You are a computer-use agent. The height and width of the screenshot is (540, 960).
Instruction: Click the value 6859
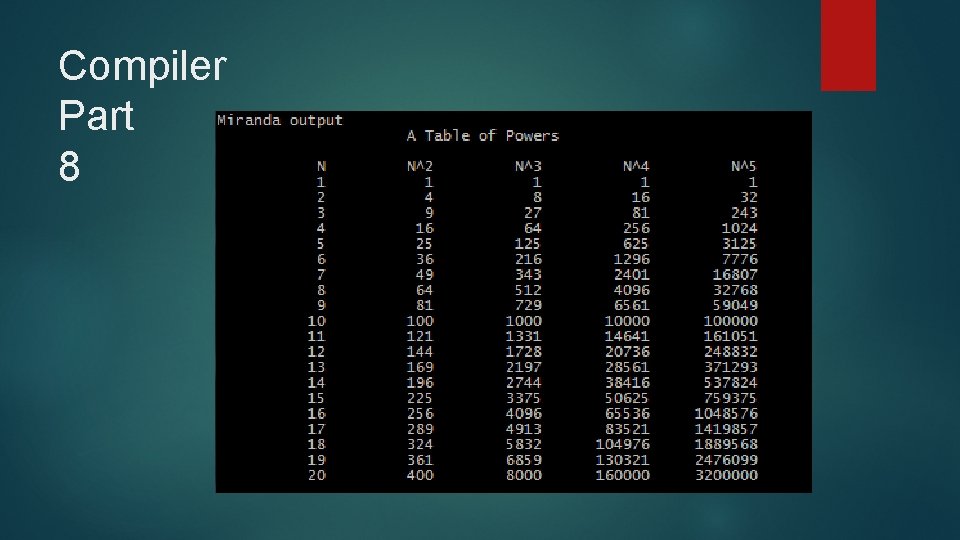click(523, 460)
